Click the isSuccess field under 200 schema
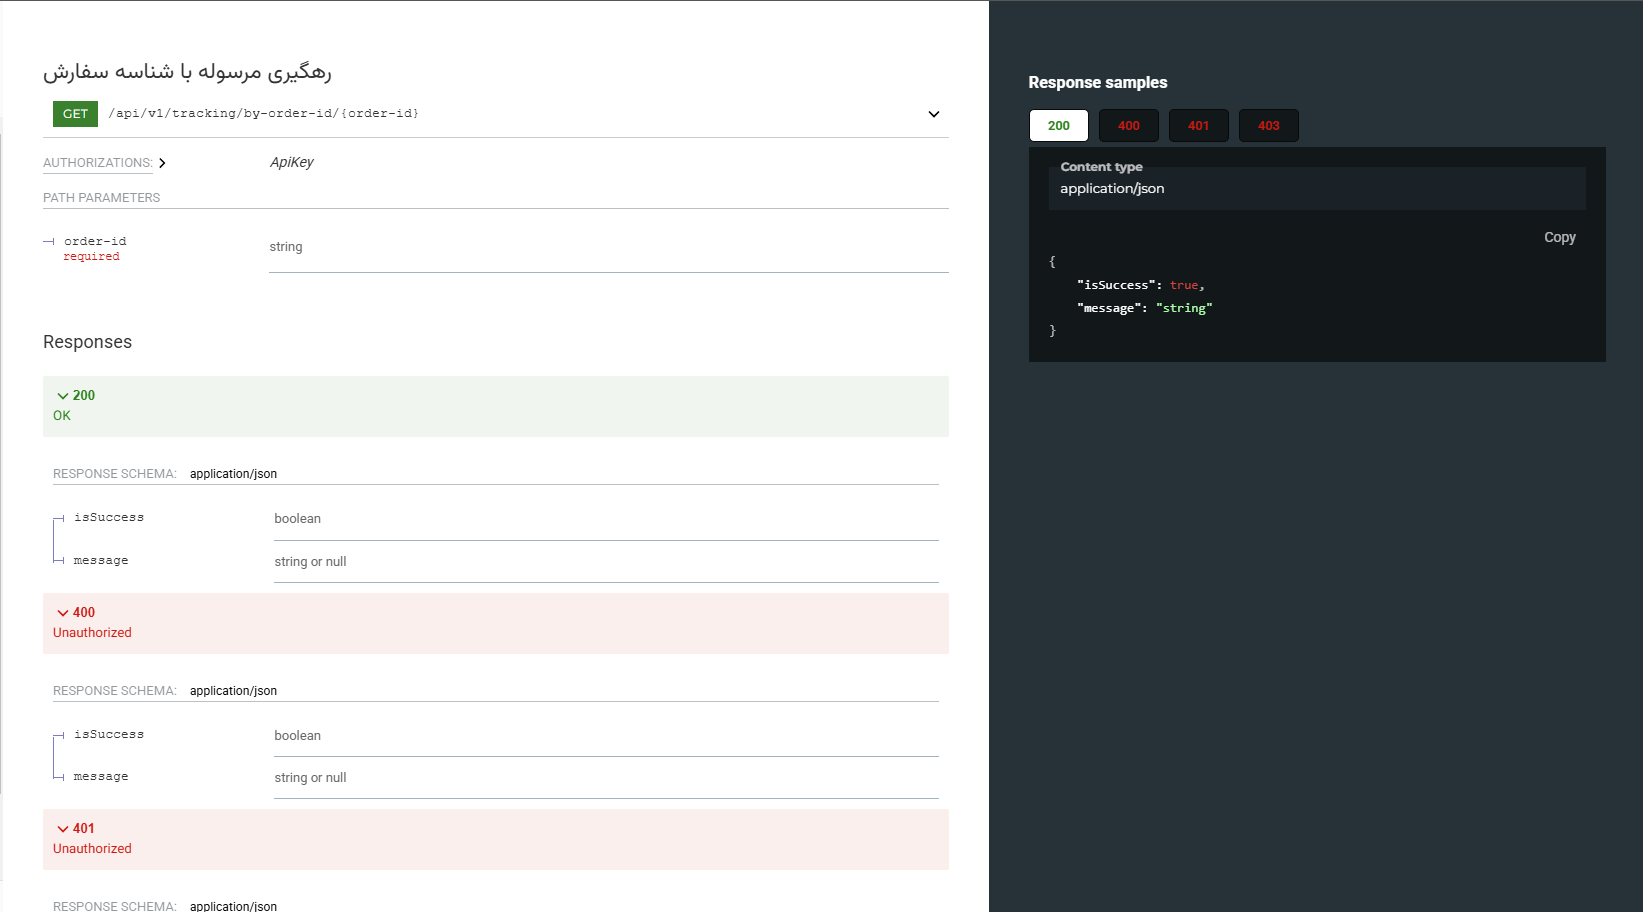 click(109, 518)
